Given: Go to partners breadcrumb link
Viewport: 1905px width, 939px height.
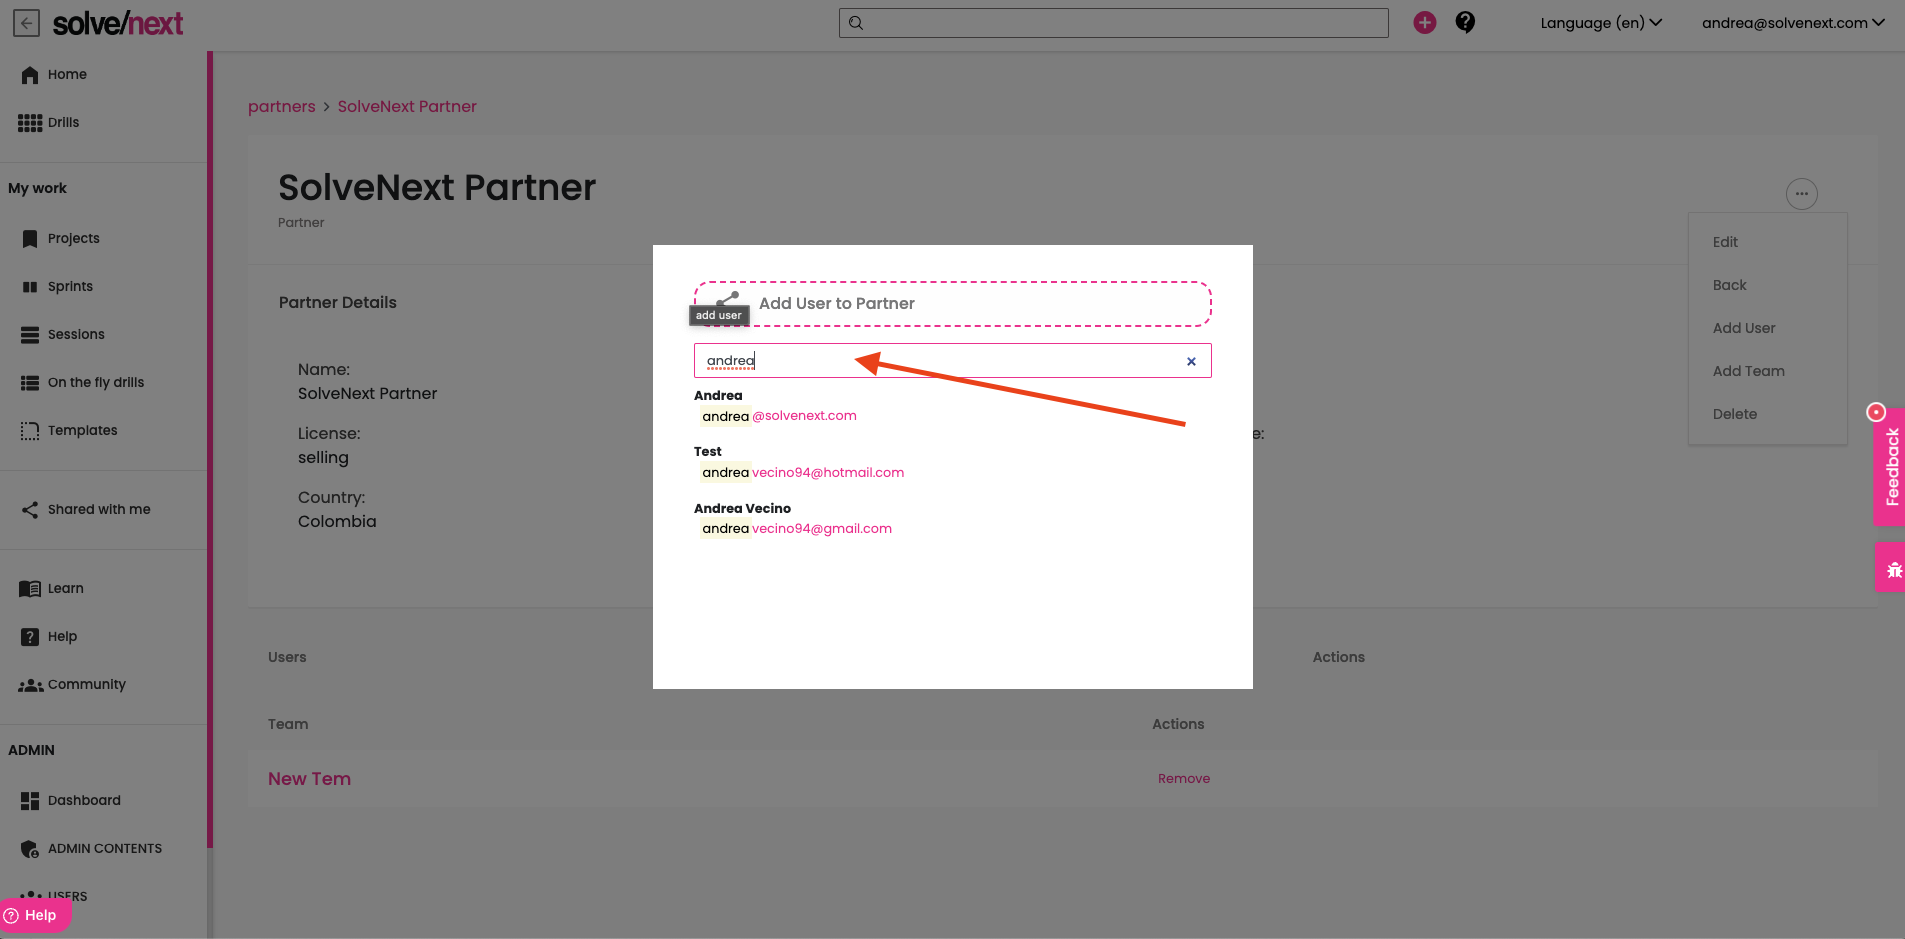Looking at the screenshot, I should 281,107.
